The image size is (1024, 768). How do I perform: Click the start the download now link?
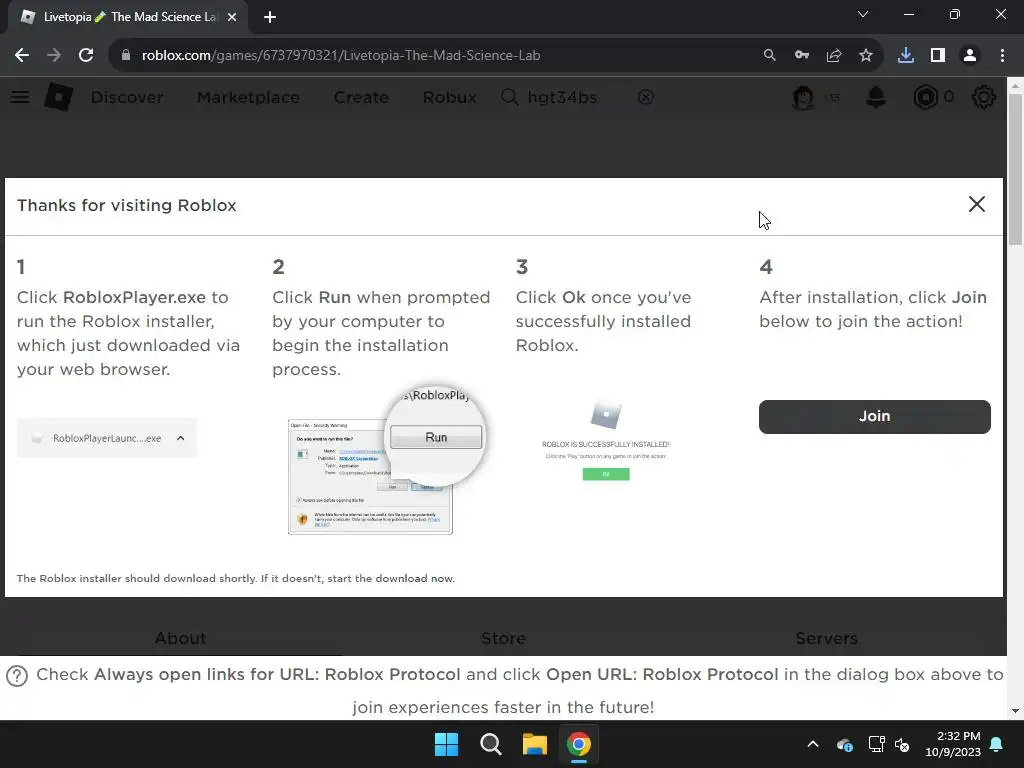pos(391,579)
